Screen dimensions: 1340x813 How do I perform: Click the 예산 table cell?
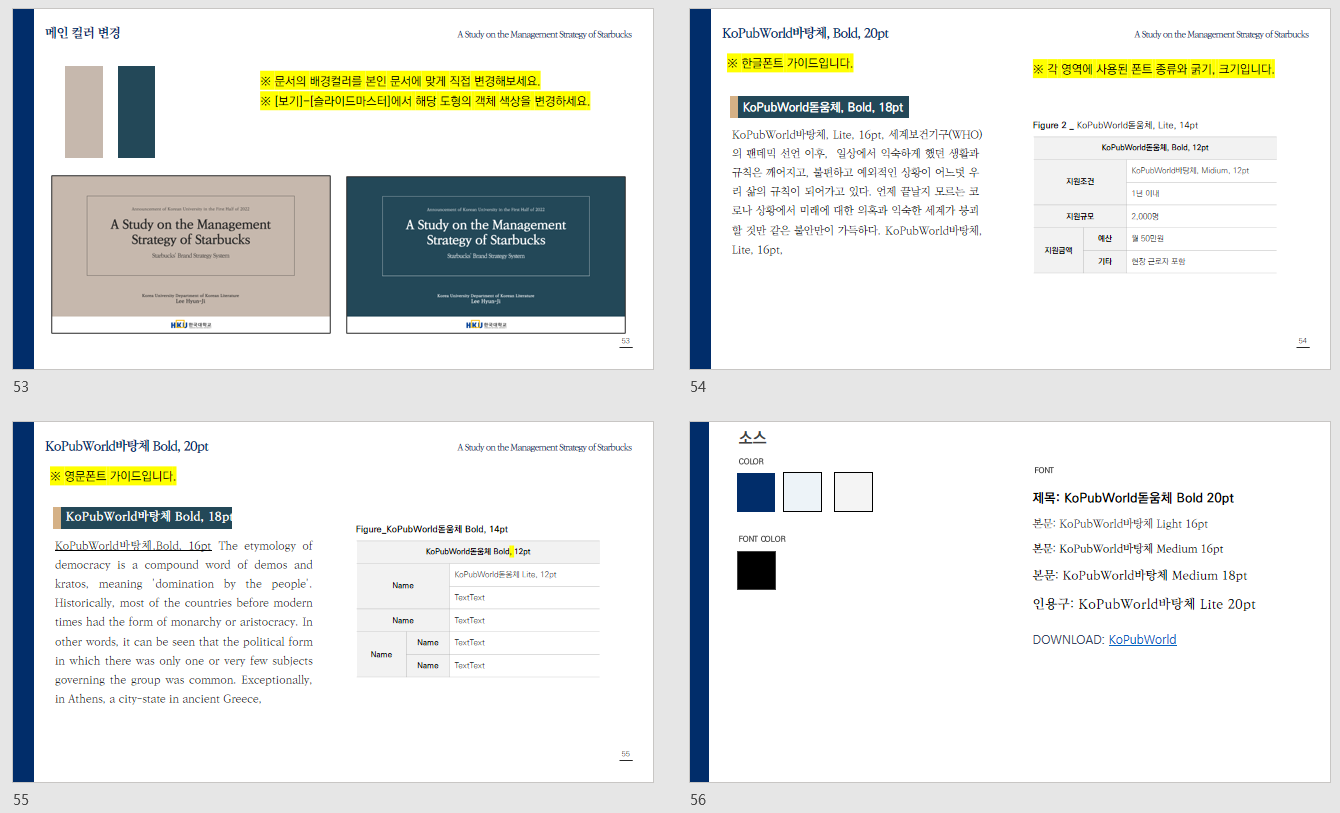pos(1105,239)
